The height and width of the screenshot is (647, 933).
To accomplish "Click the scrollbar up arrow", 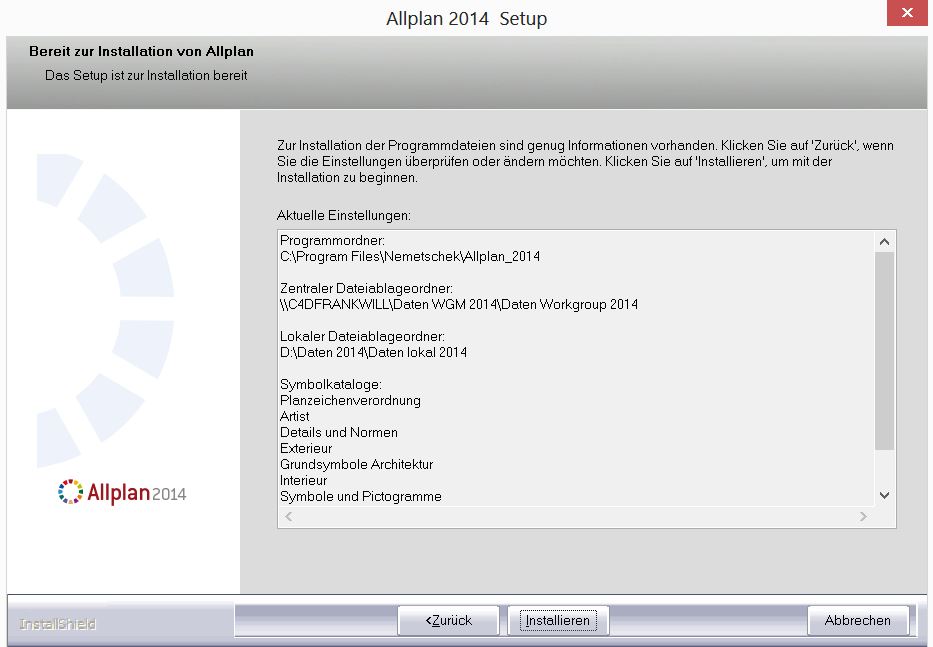I will pyautogui.click(x=883, y=240).
